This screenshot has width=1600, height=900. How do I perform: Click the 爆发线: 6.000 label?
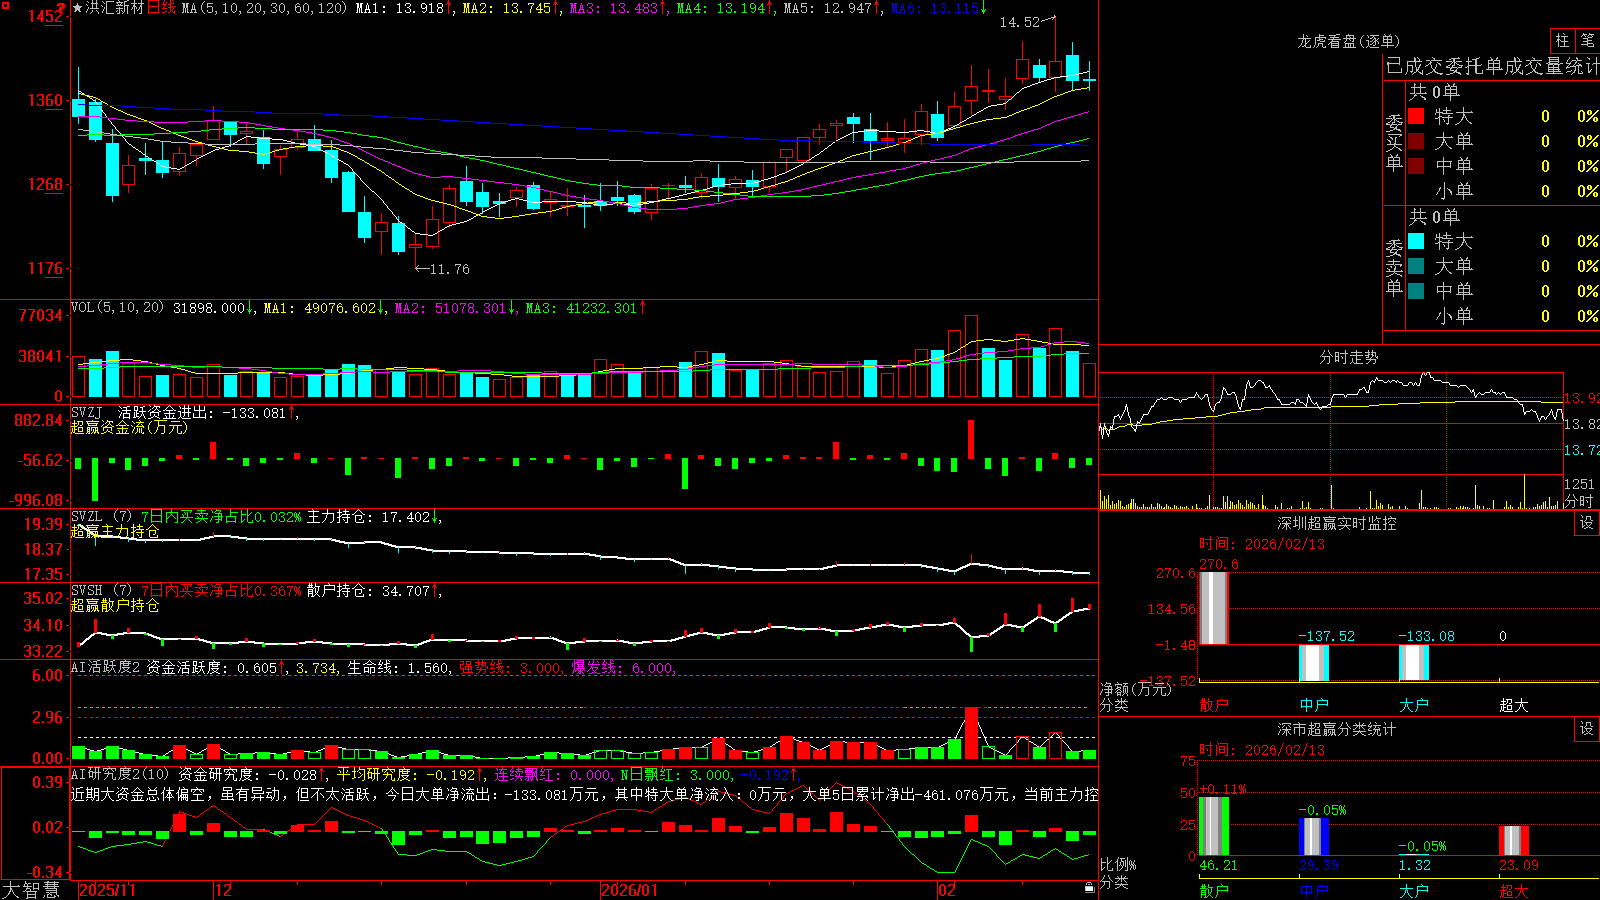click(x=623, y=668)
